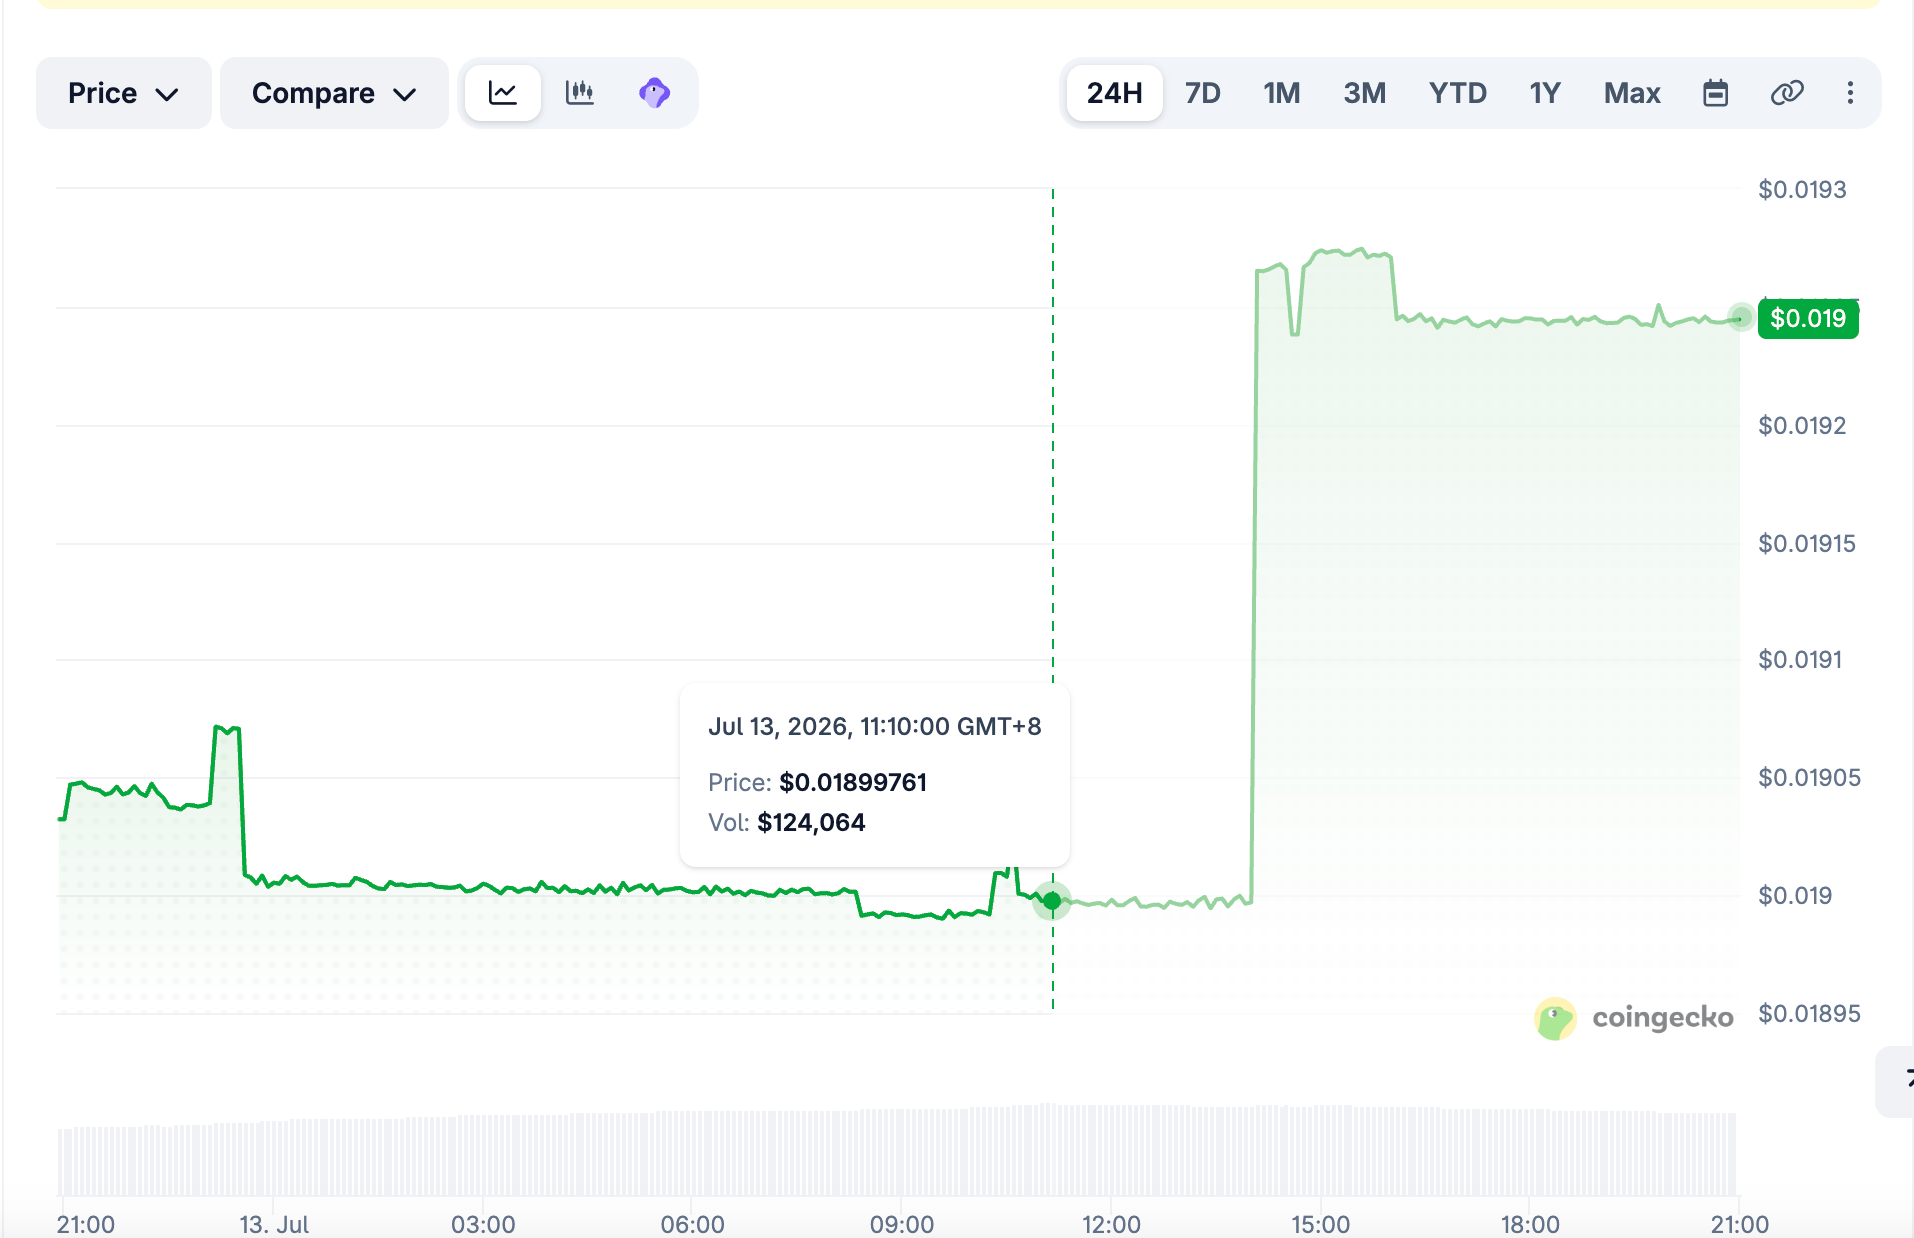Select the 1M time range

(1281, 93)
